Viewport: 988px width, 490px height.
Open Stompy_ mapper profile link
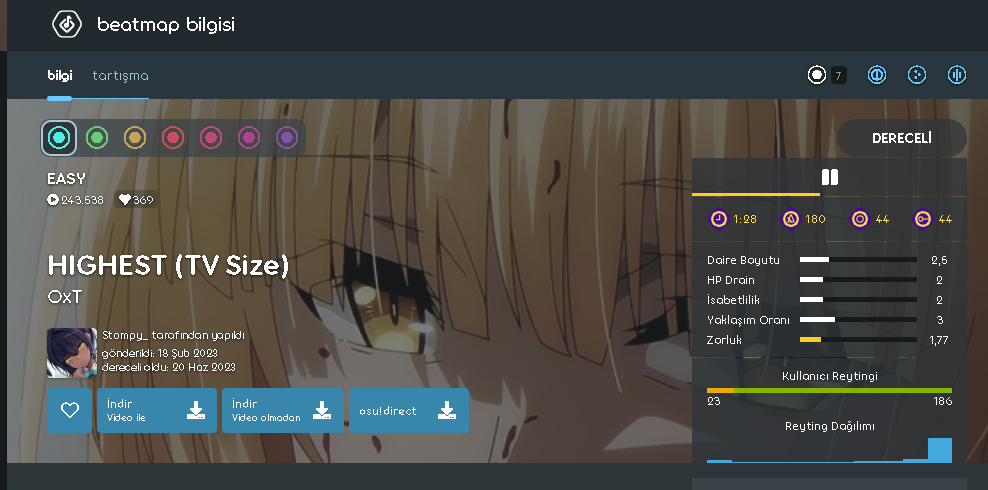point(125,335)
